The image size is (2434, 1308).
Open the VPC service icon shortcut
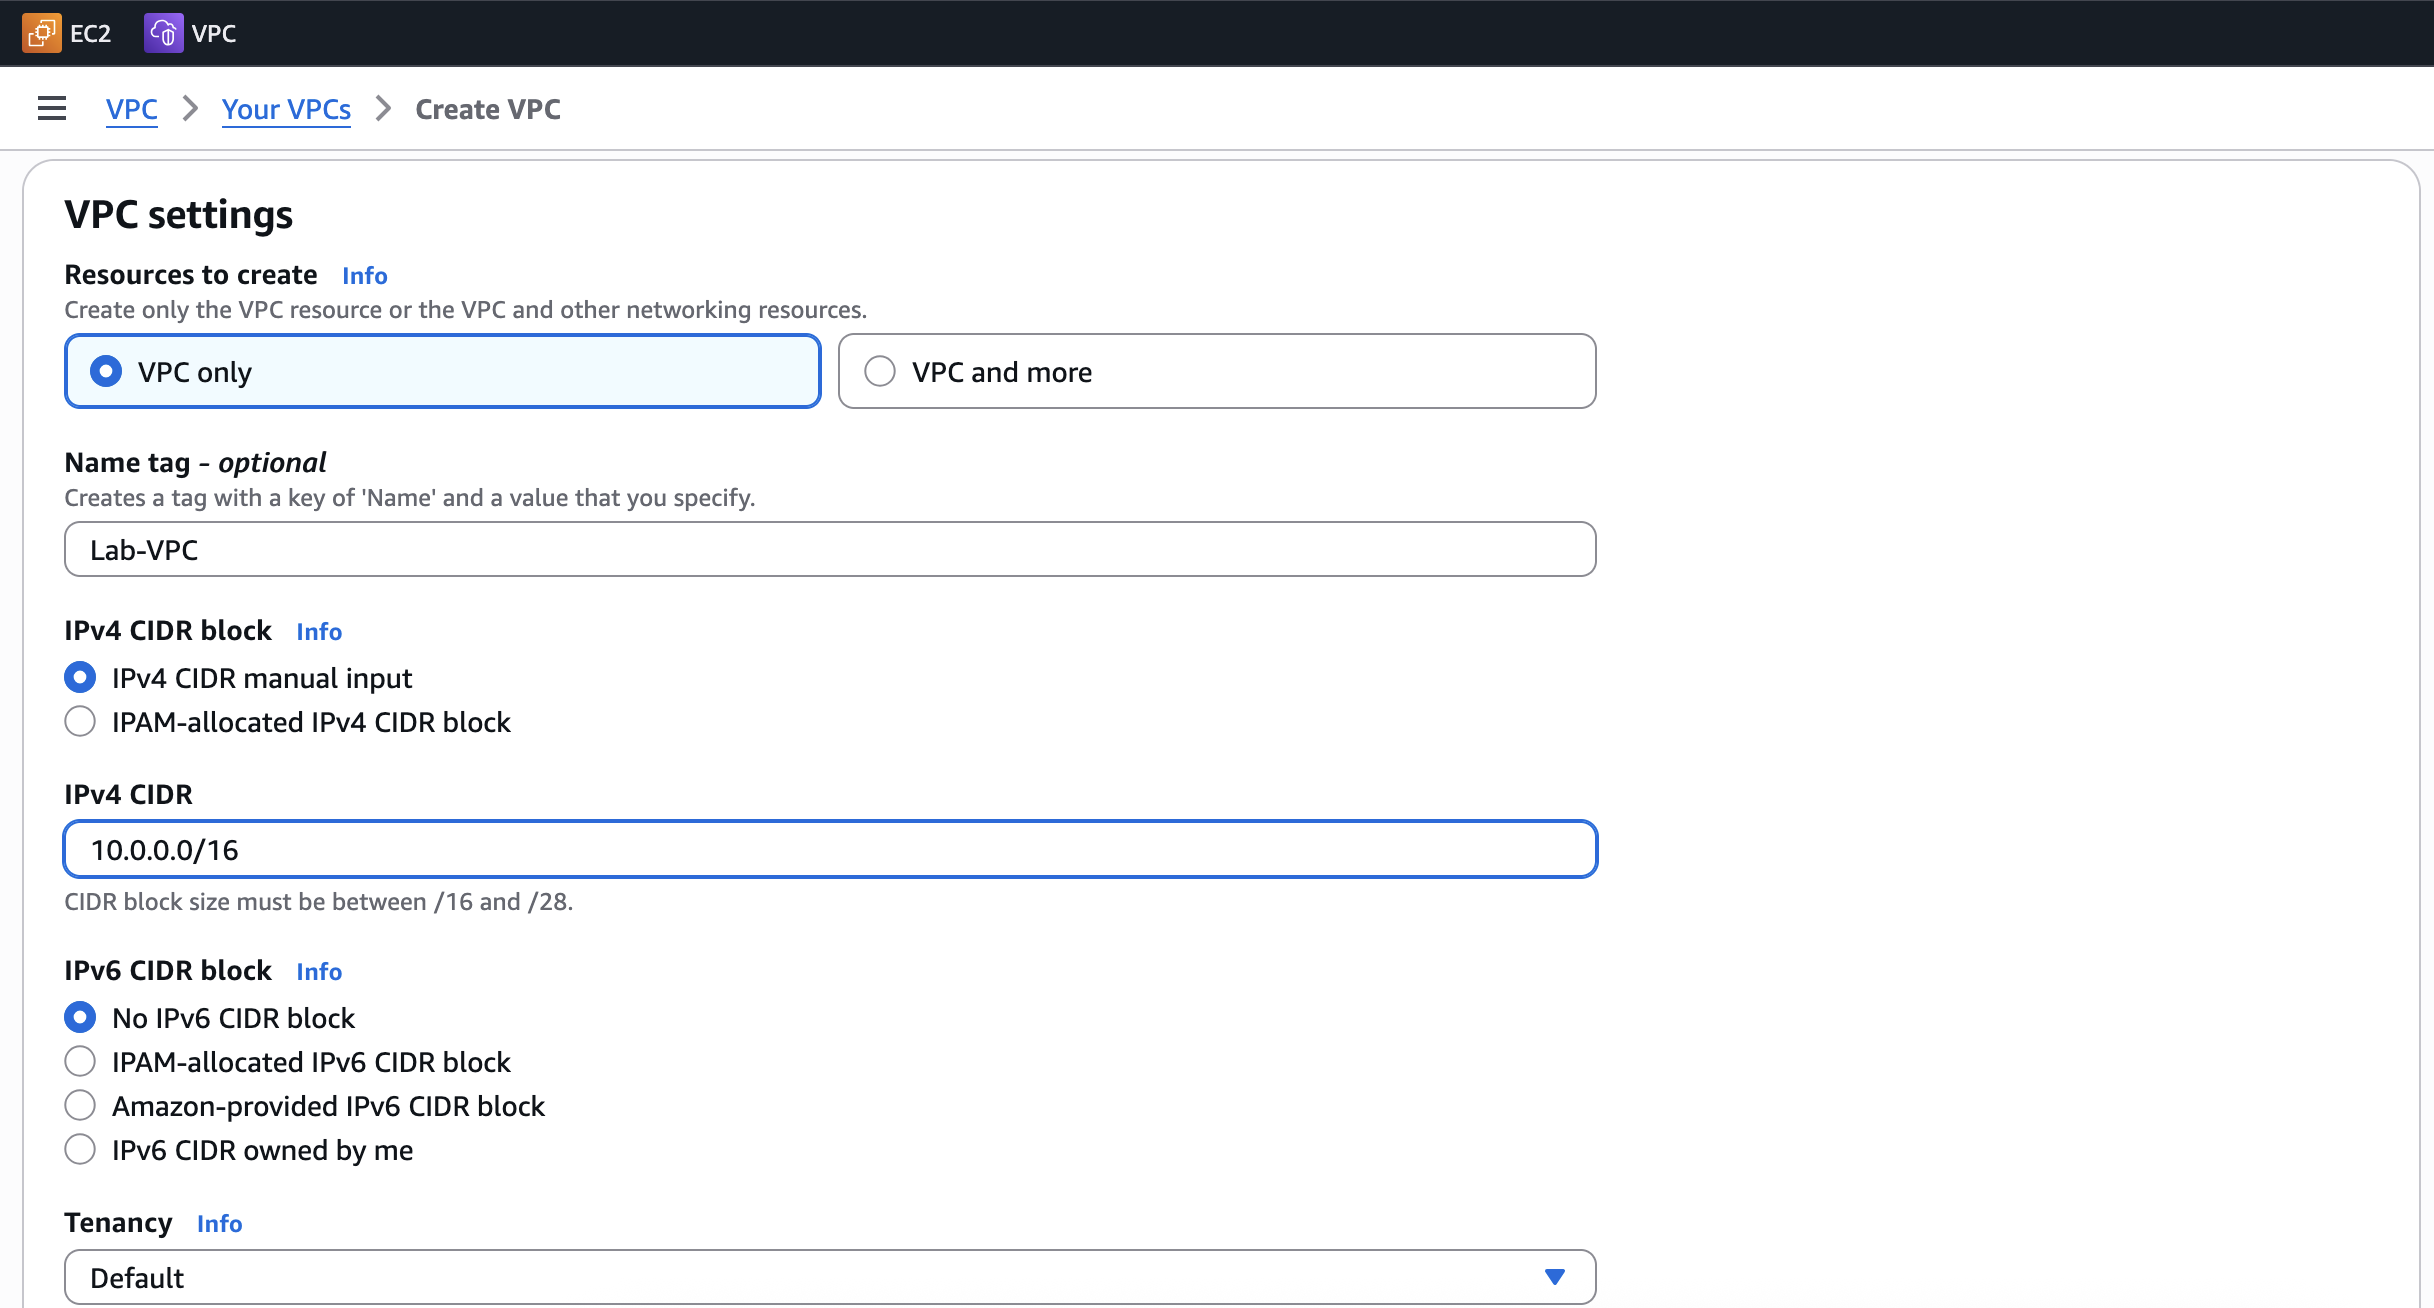tap(163, 33)
